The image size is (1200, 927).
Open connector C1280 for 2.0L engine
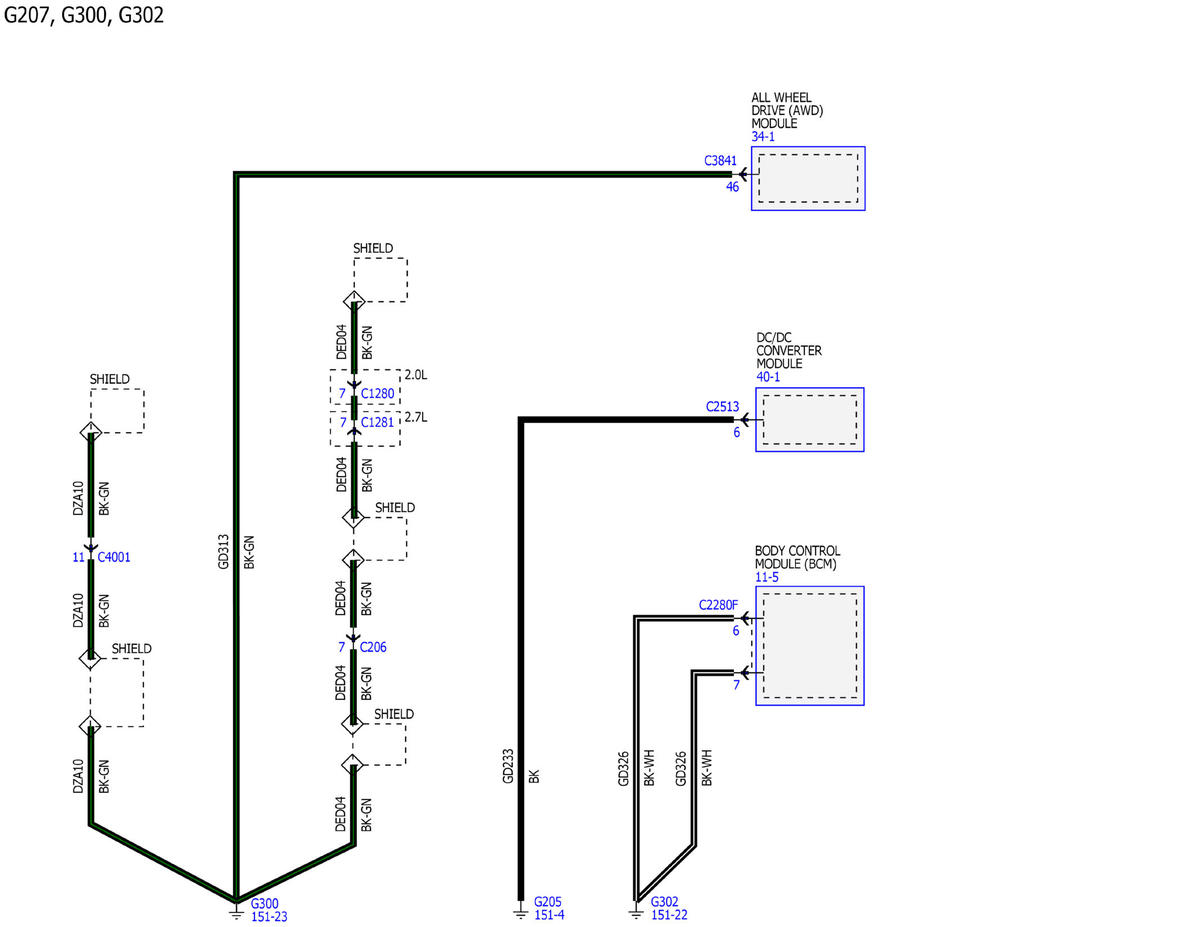point(377,394)
